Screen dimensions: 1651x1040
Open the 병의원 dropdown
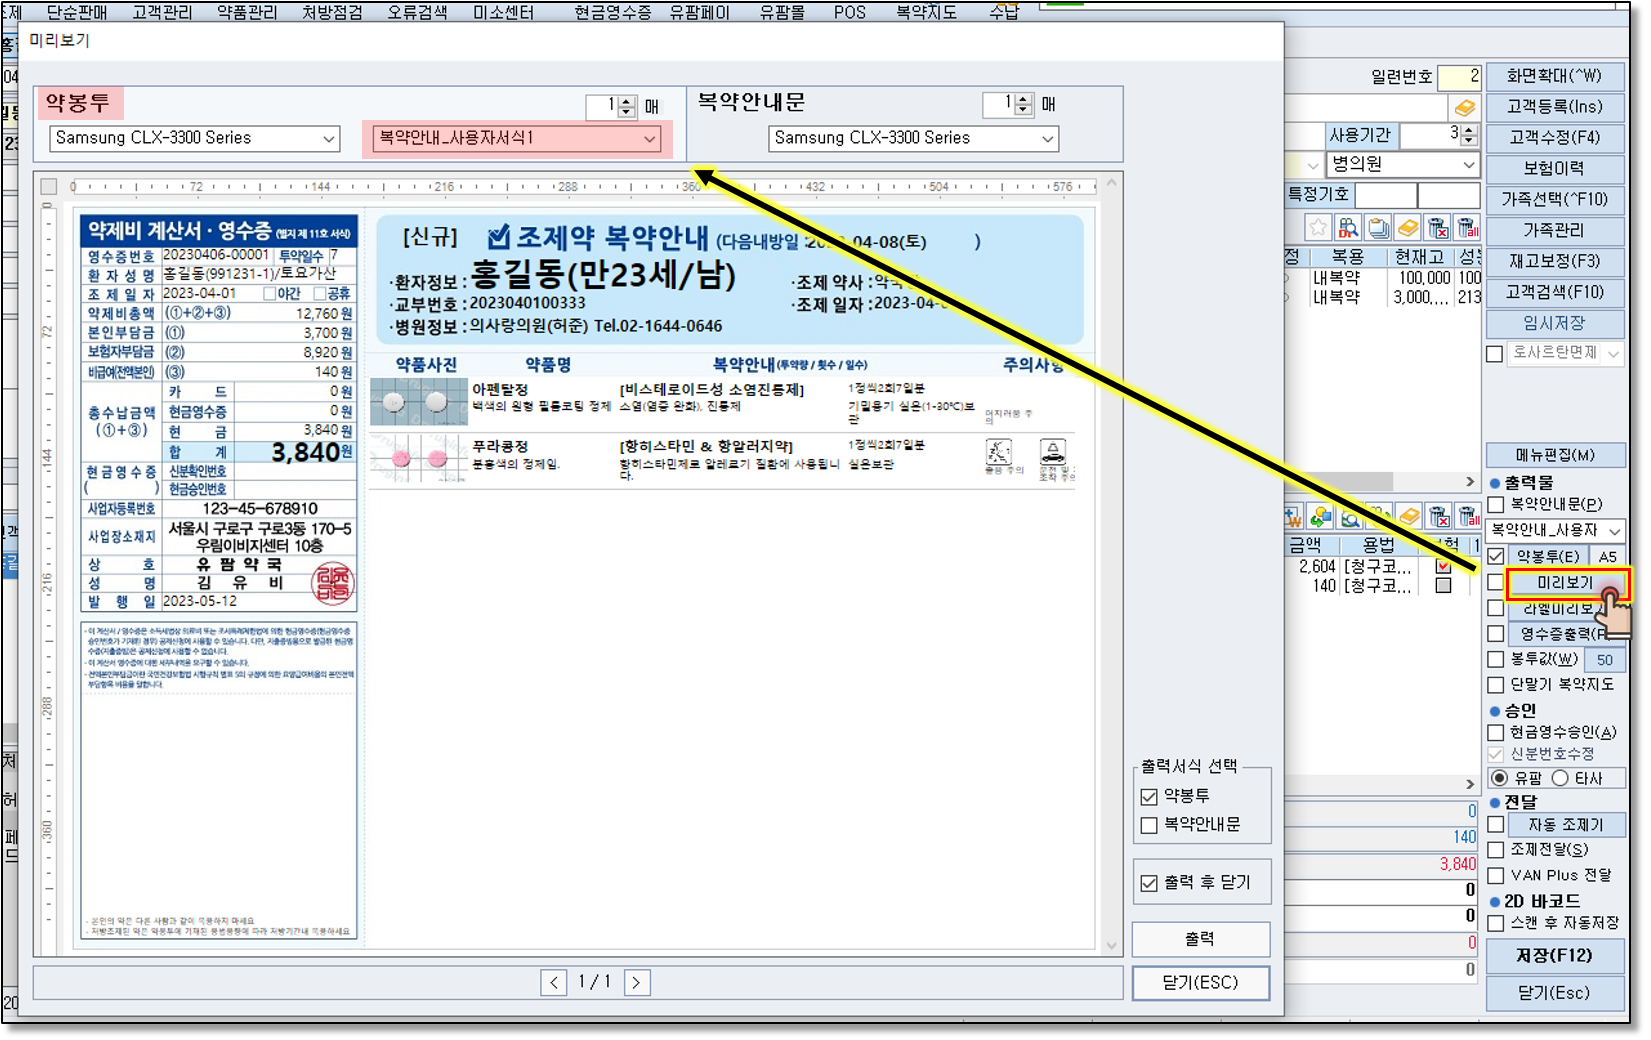click(x=1468, y=165)
